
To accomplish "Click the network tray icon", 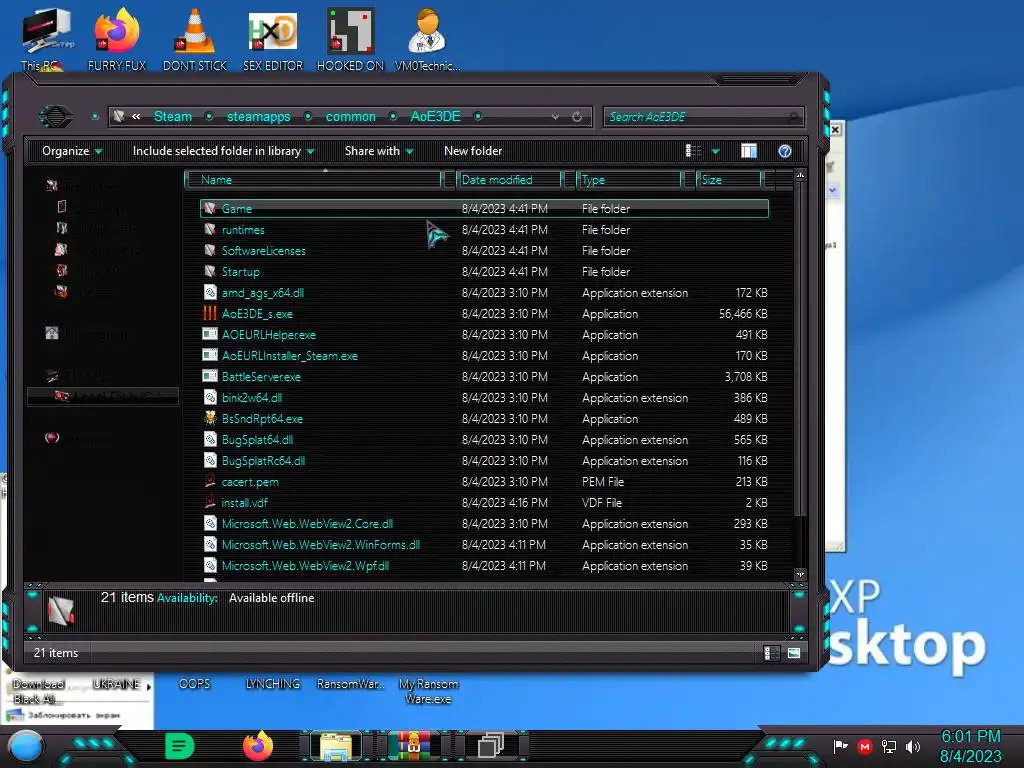I will tap(889, 746).
